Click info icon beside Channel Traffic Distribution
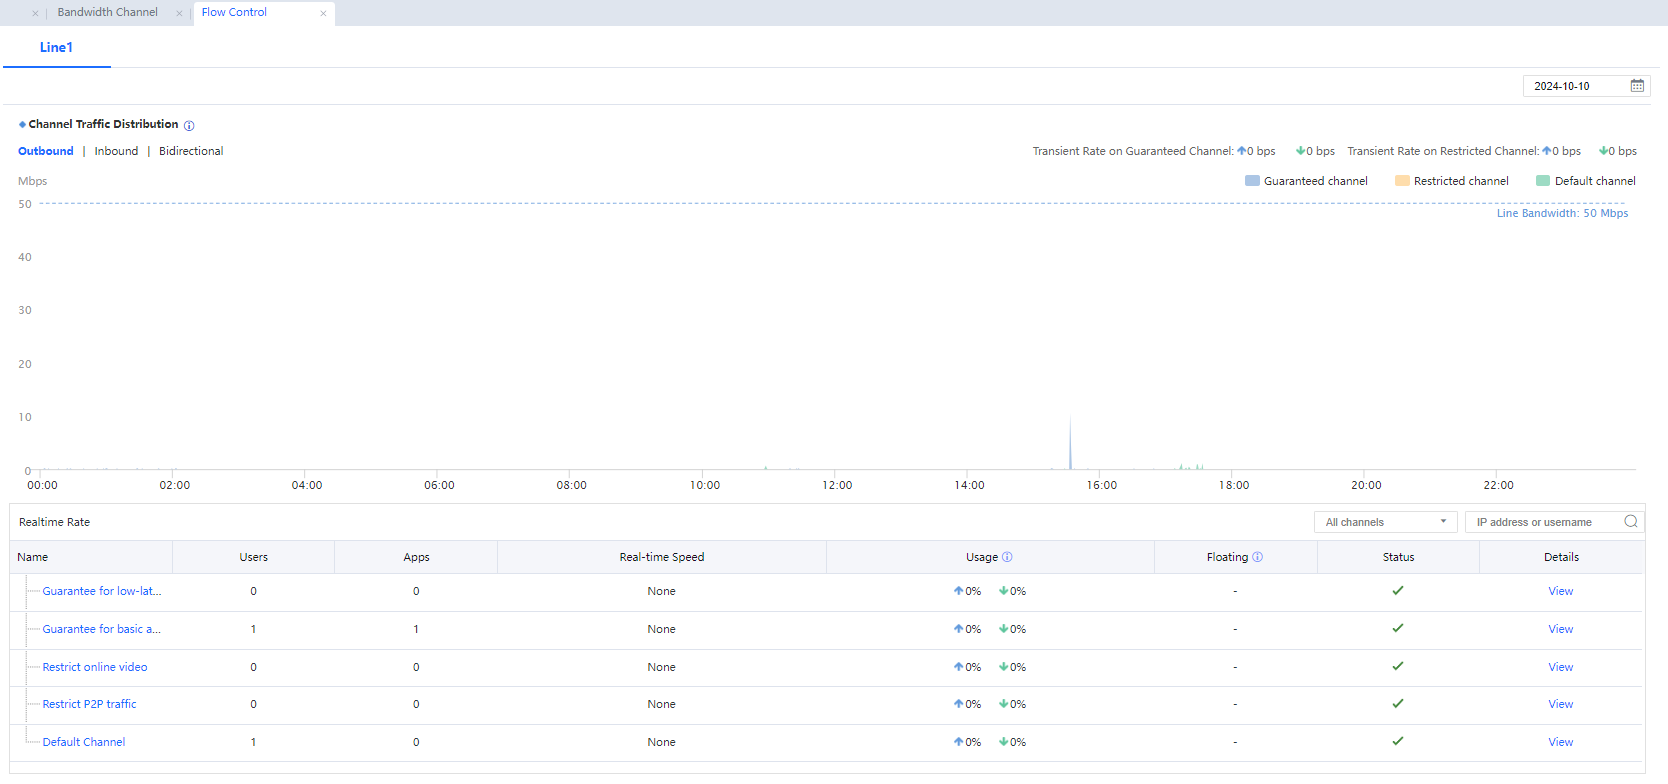The image size is (1668, 784). click(x=189, y=126)
